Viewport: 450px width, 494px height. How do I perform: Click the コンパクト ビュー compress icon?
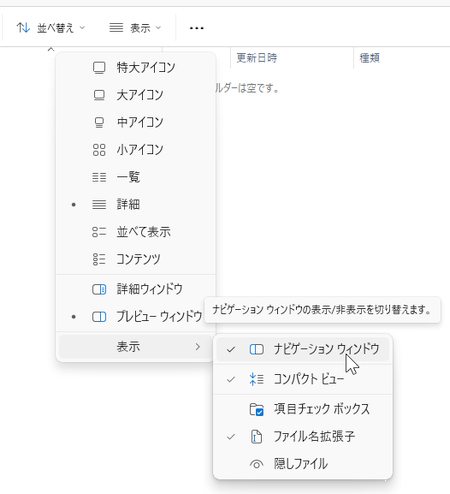[256, 379]
